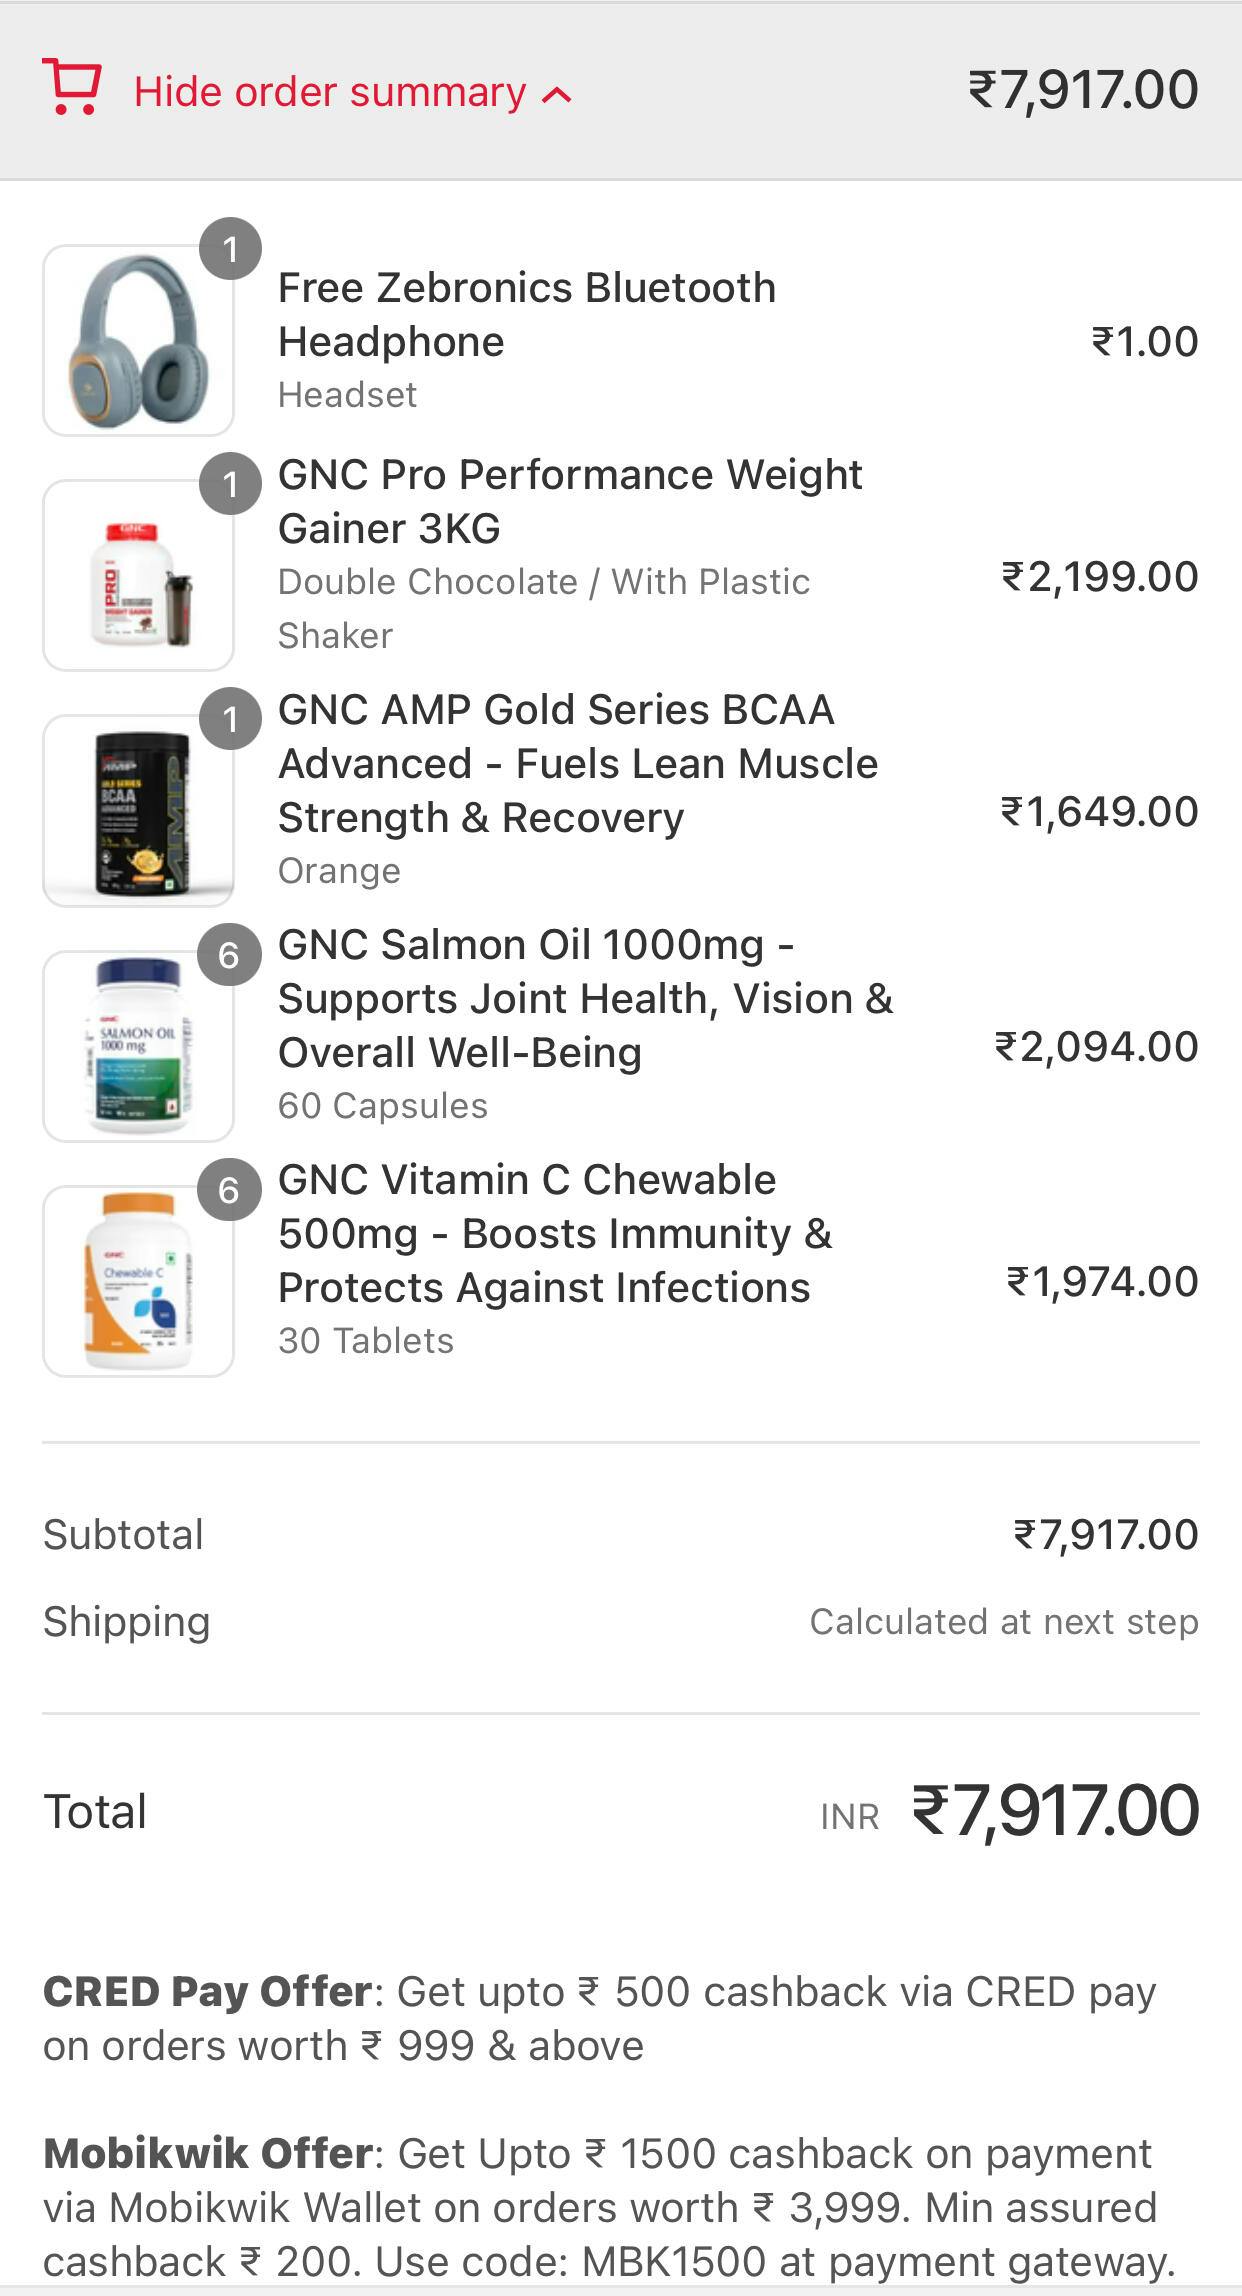Click quantity badge on Zebronics headphone
Image resolution: width=1242 pixels, height=2296 pixels.
(x=230, y=249)
